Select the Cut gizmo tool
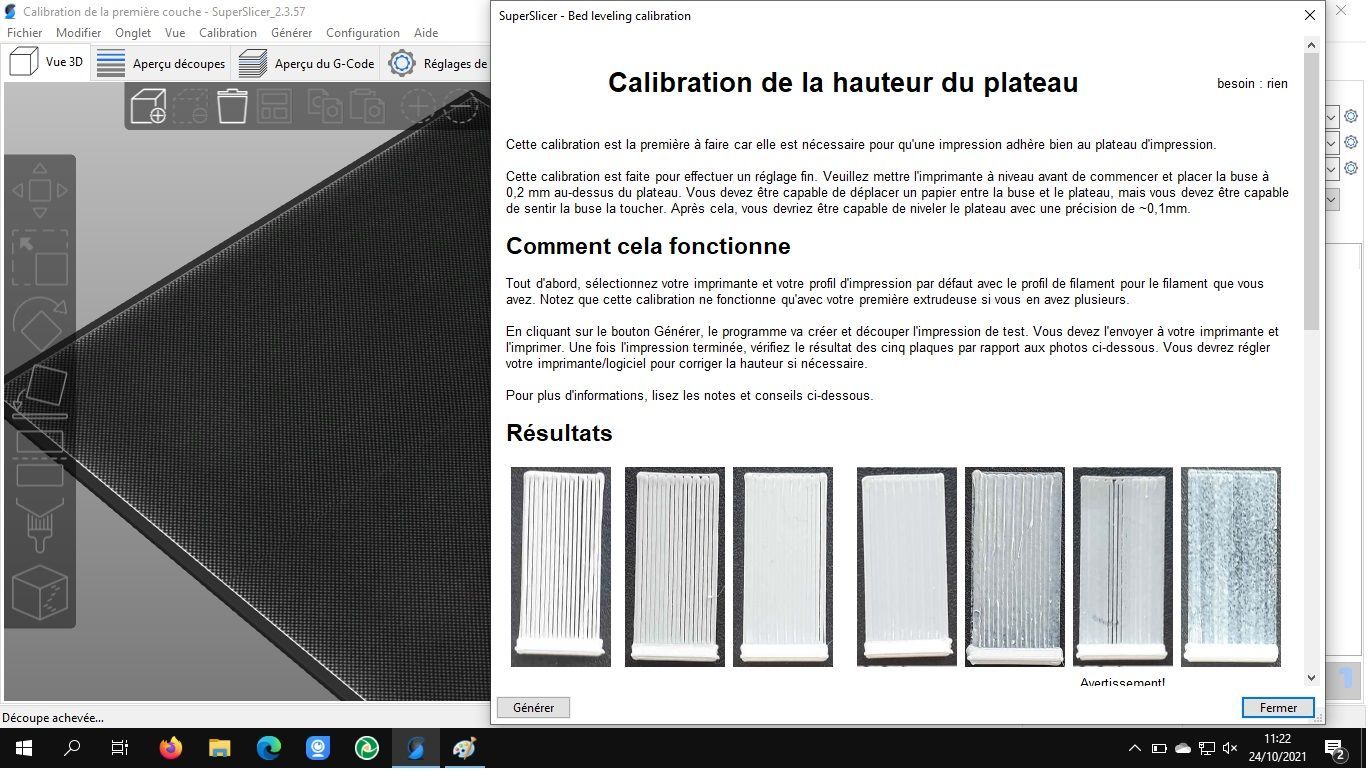1368x772 pixels. click(x=40, y=459)
